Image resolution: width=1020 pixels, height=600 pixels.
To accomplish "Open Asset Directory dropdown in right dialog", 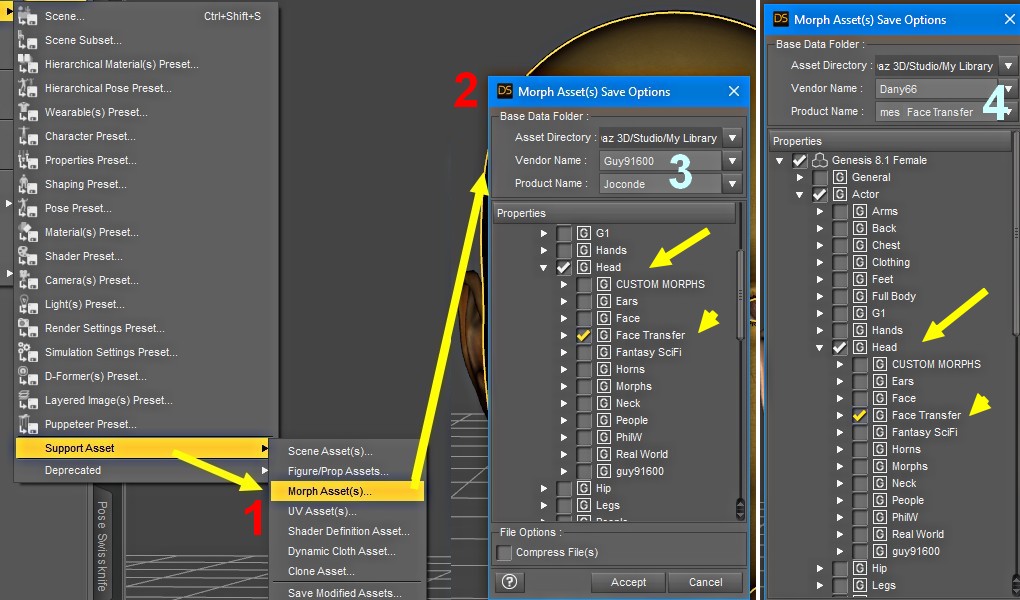I will coord(1008,66).
